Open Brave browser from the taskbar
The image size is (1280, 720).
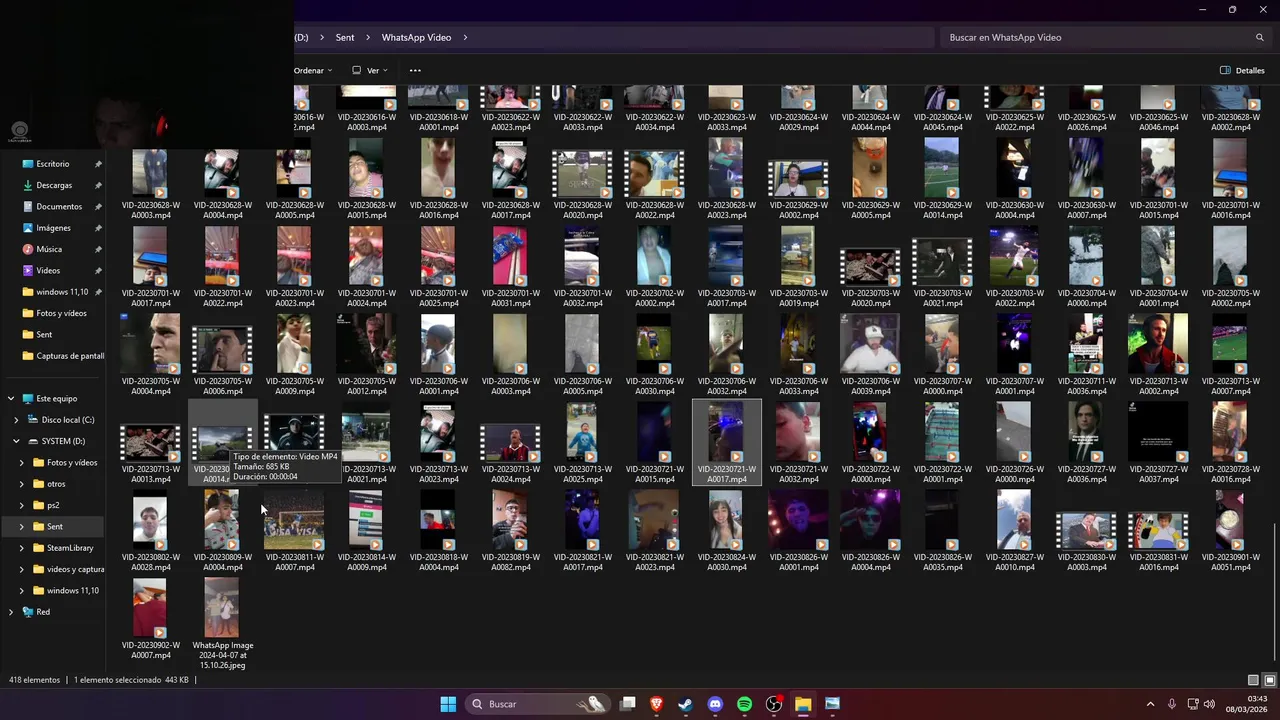pyautogui.click(x=657, y=704)
